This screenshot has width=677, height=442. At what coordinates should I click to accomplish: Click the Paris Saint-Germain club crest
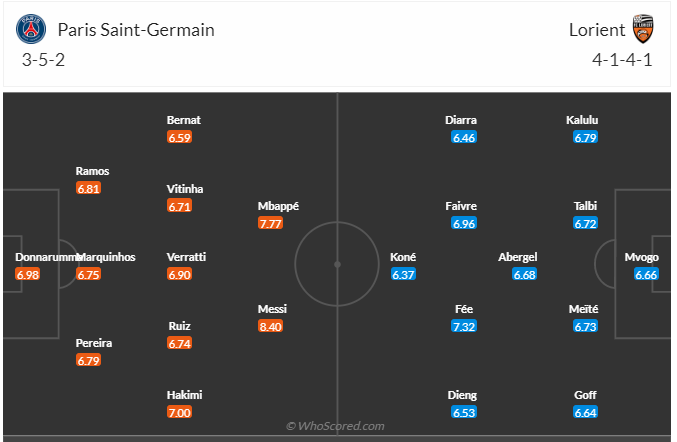point(33,29)
